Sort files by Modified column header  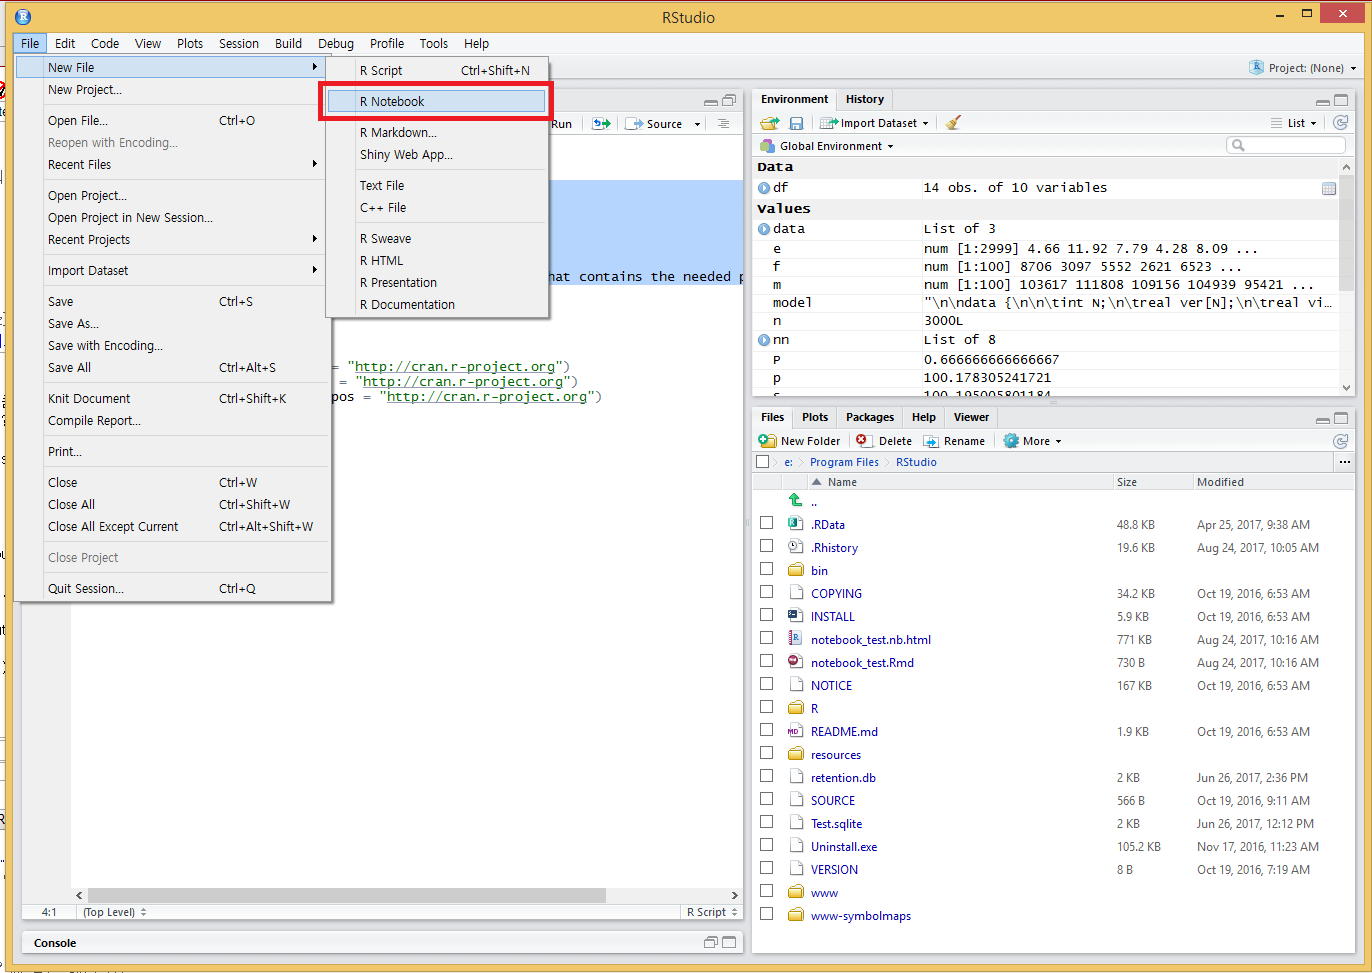tap(1220, 482)
